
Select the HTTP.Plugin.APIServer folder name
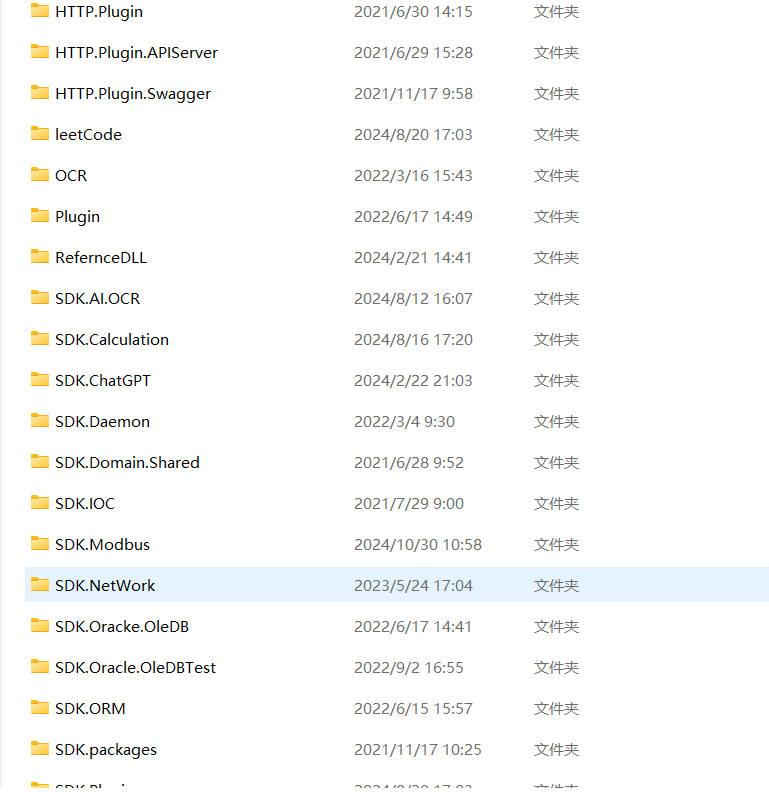(x=137, y=53)
